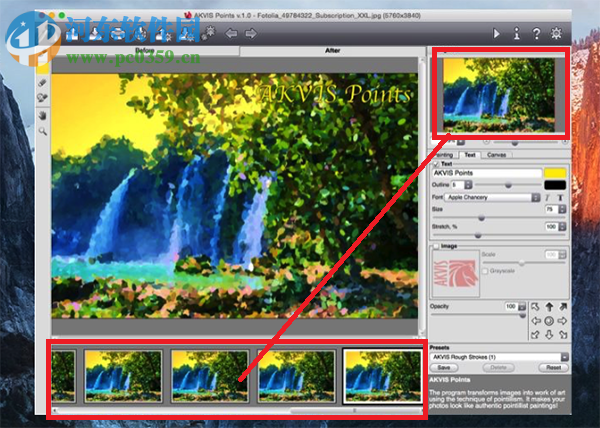This screenshot has height=428, width=600.
Task: Click the Reset button
Action: 553,368
